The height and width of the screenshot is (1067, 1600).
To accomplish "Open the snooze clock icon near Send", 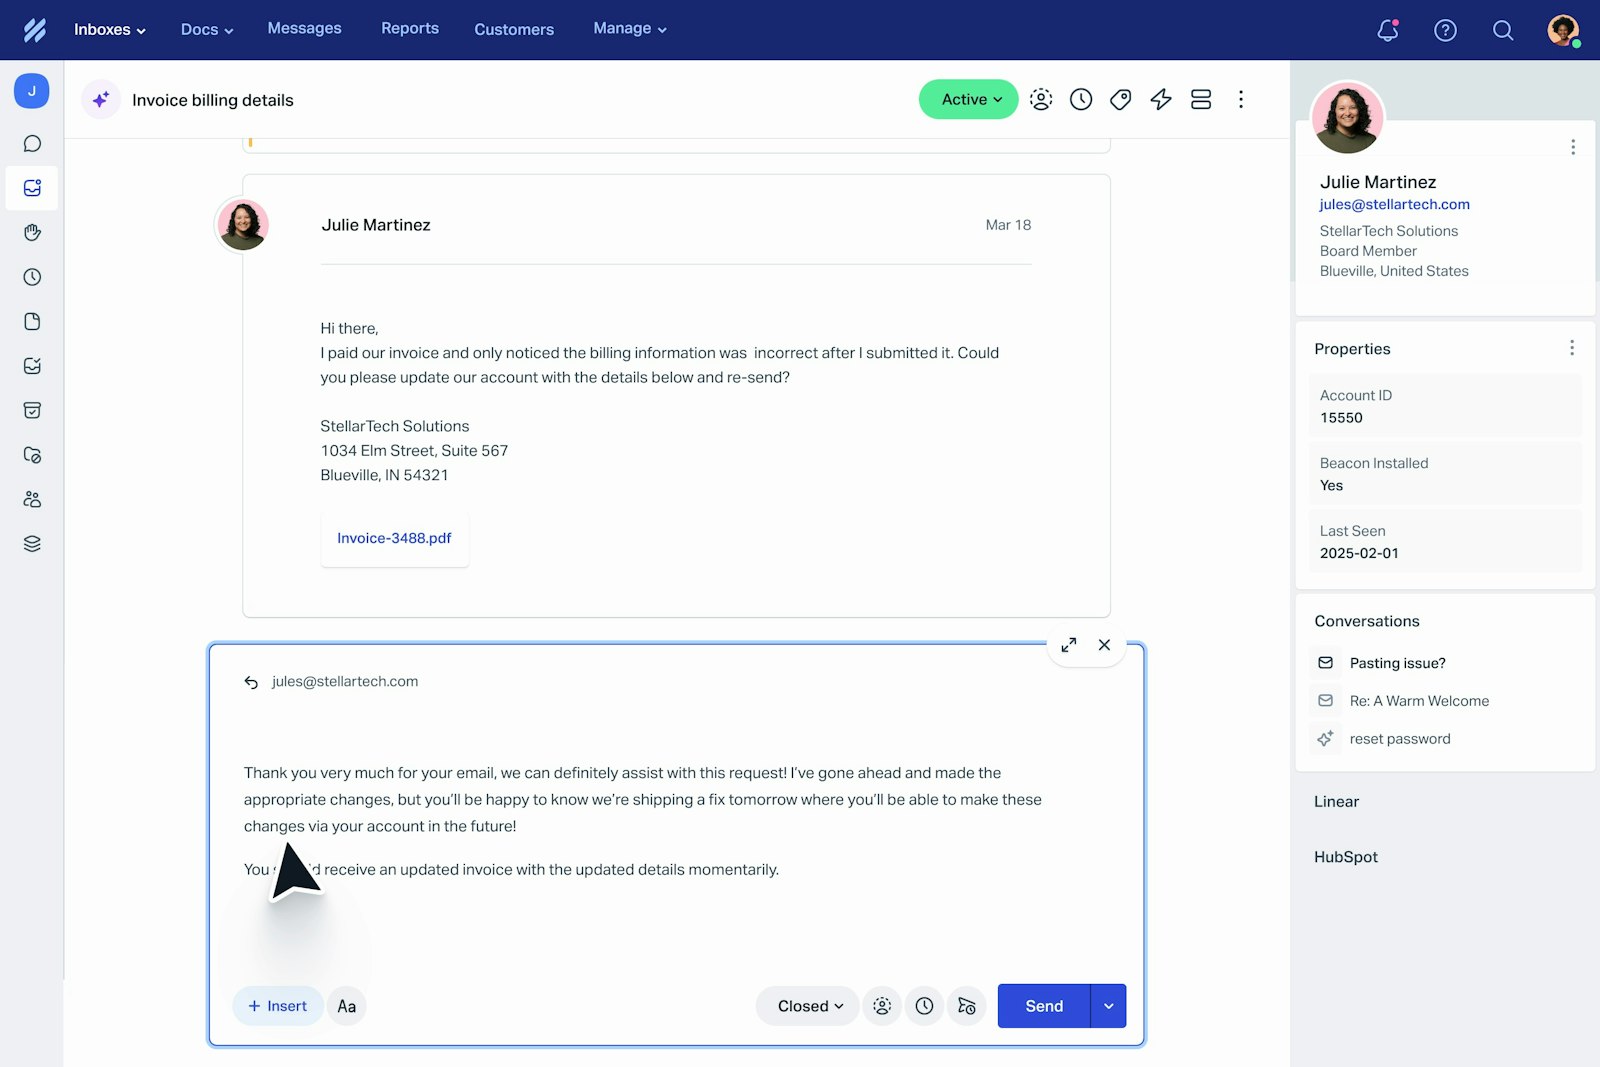I will coord(924,1006).
